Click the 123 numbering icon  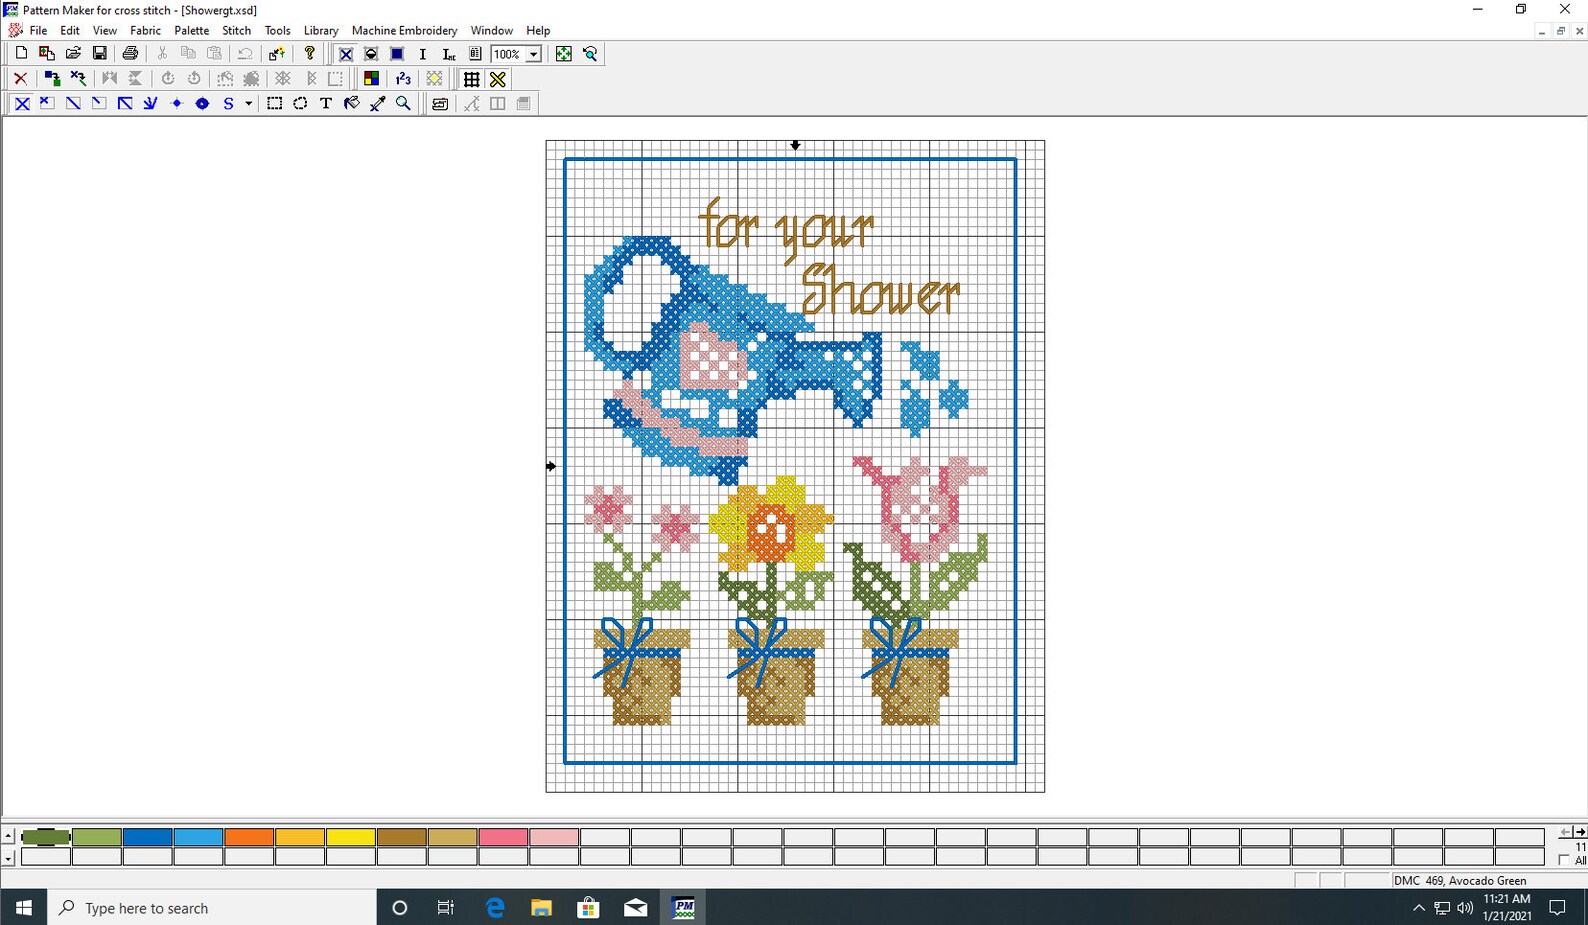pos(403,79)
